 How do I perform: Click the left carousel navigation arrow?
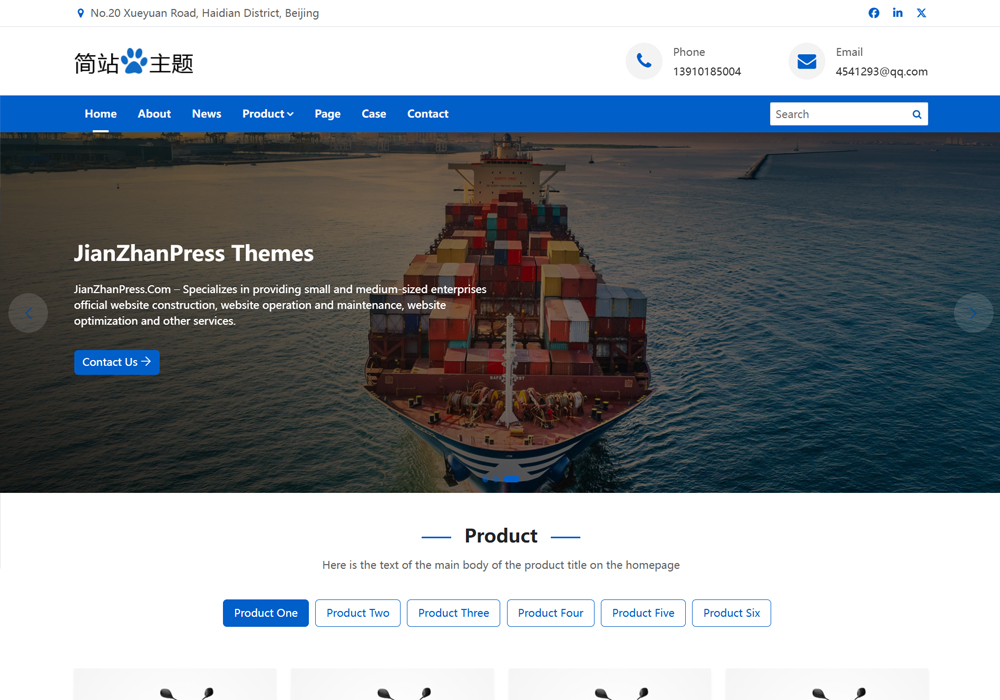pos(28,313)
